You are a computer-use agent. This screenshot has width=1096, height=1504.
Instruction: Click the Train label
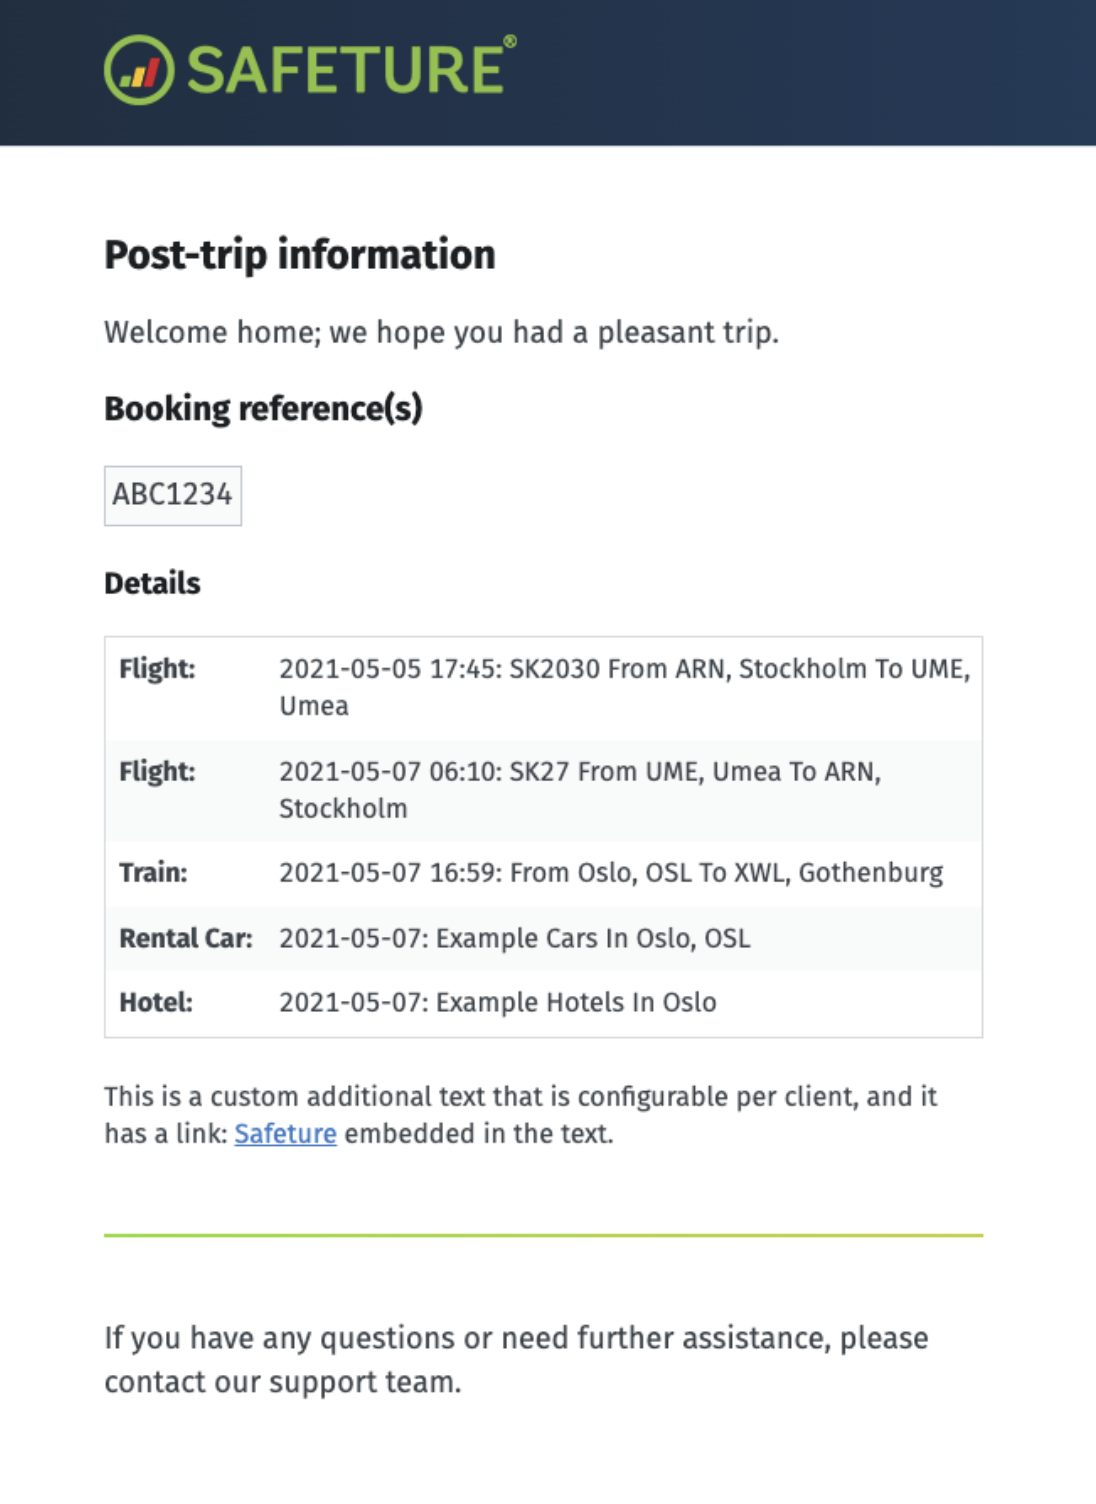[153, 873]
